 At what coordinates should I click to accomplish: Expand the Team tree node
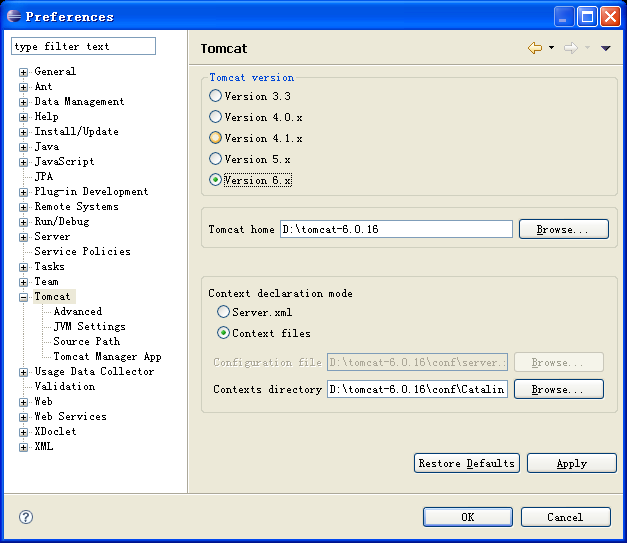click(x=24, y=282)
